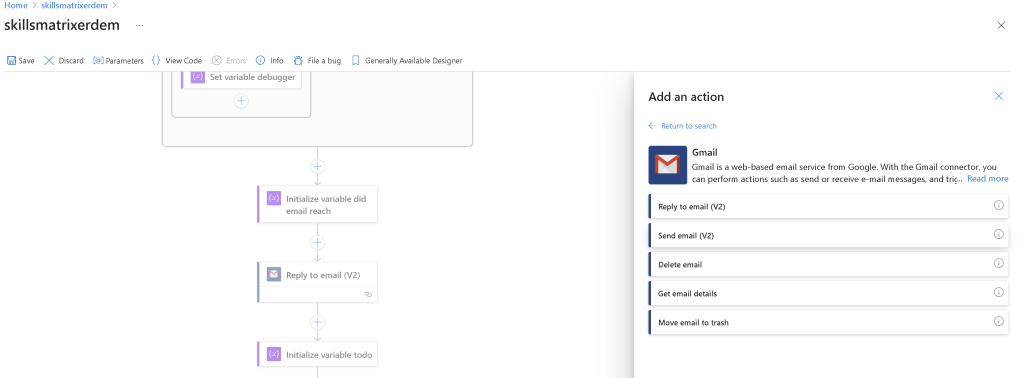Click File a bug

tap(317, 61)
